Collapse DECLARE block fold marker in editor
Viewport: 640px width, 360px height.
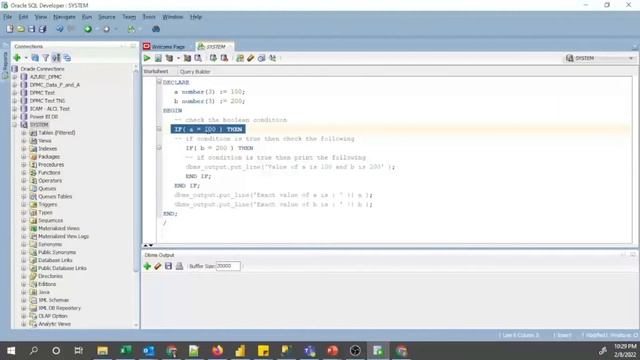pyautogui.click(x=159, y=82)
